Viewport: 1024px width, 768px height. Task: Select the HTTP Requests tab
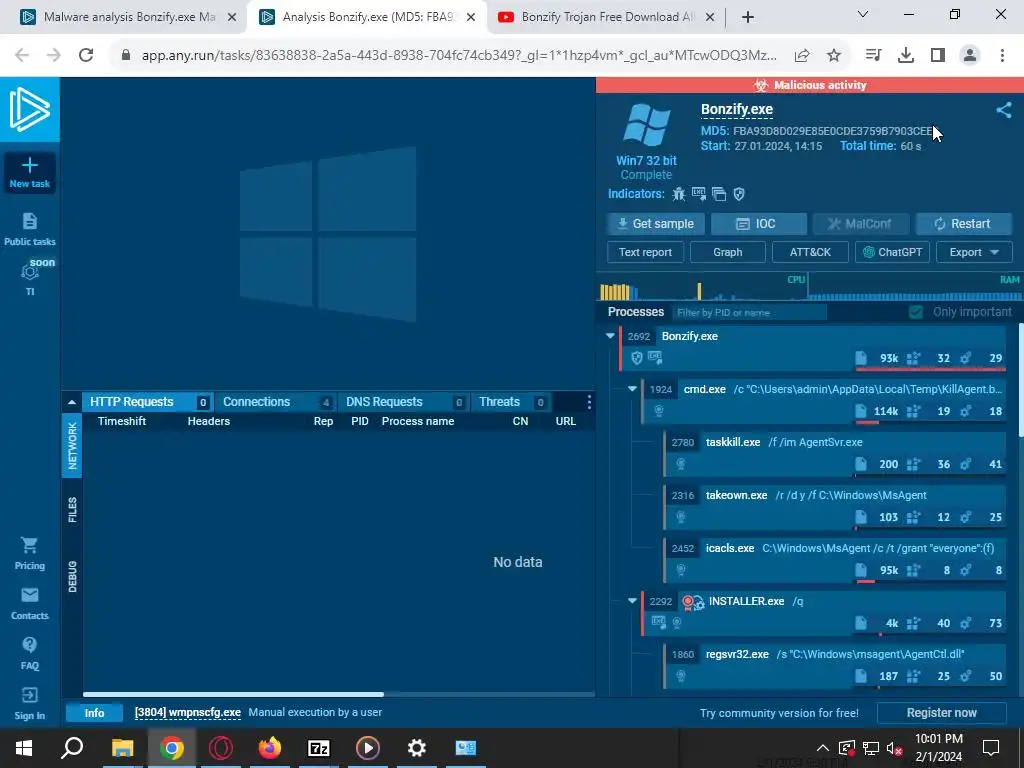(x=148, y=402)
